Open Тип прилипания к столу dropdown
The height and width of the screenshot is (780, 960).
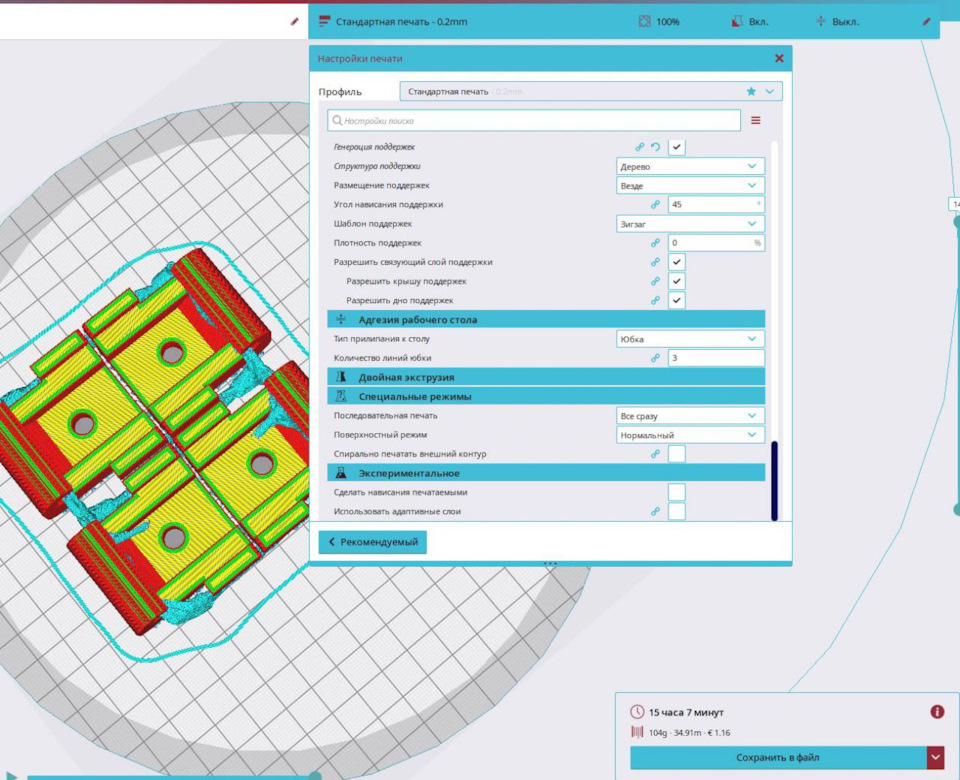pyautogui.click(x=690, y=339)
